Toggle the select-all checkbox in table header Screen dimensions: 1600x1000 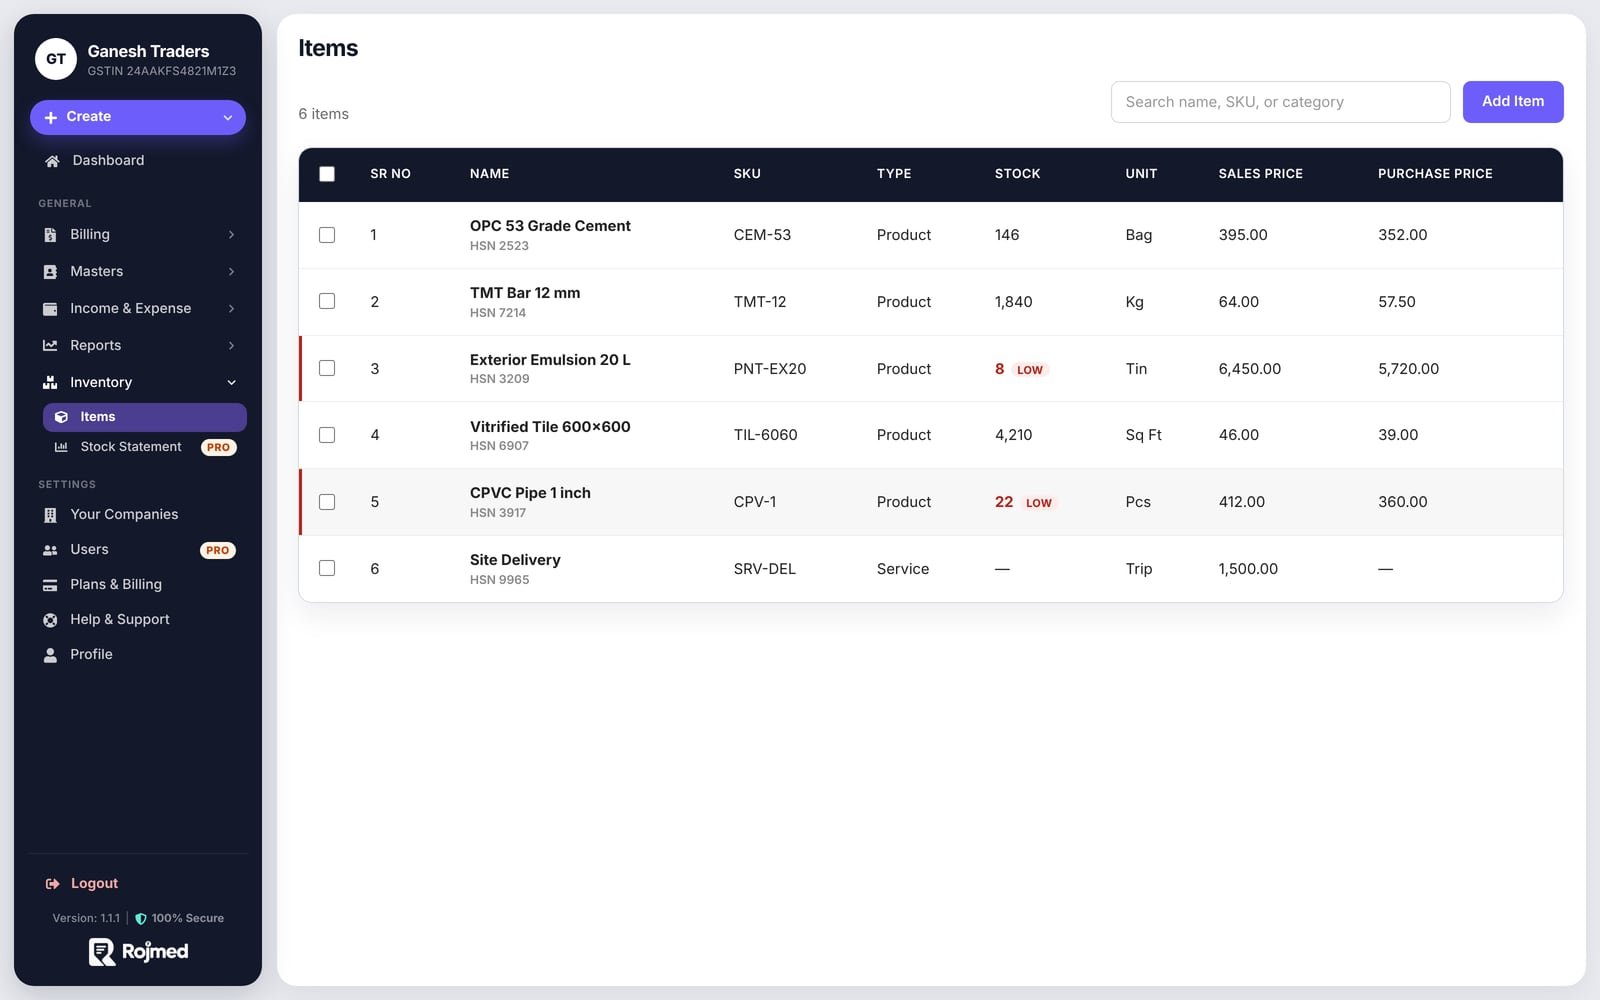point(327,174)
